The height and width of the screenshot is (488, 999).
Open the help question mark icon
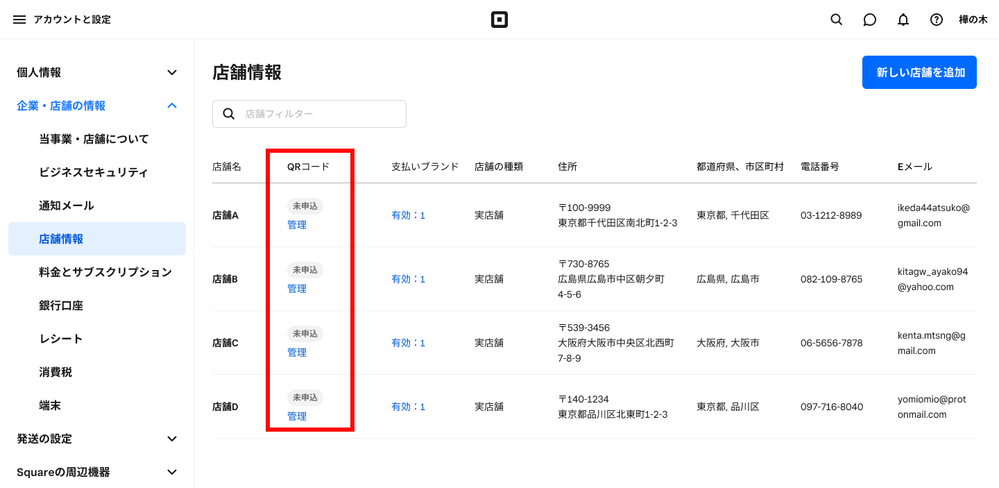click(x=936, y=20)
